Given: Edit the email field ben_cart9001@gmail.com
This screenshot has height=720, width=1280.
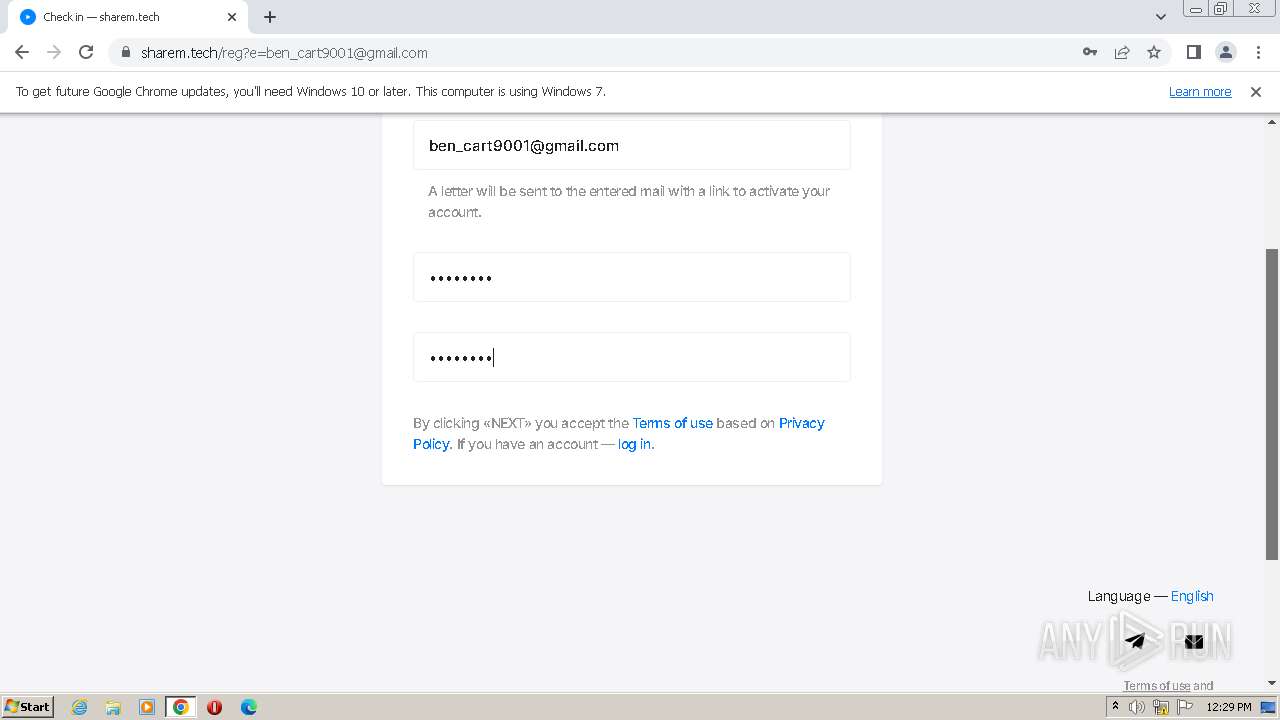Looking at the screenshot, I should [632, 145].
